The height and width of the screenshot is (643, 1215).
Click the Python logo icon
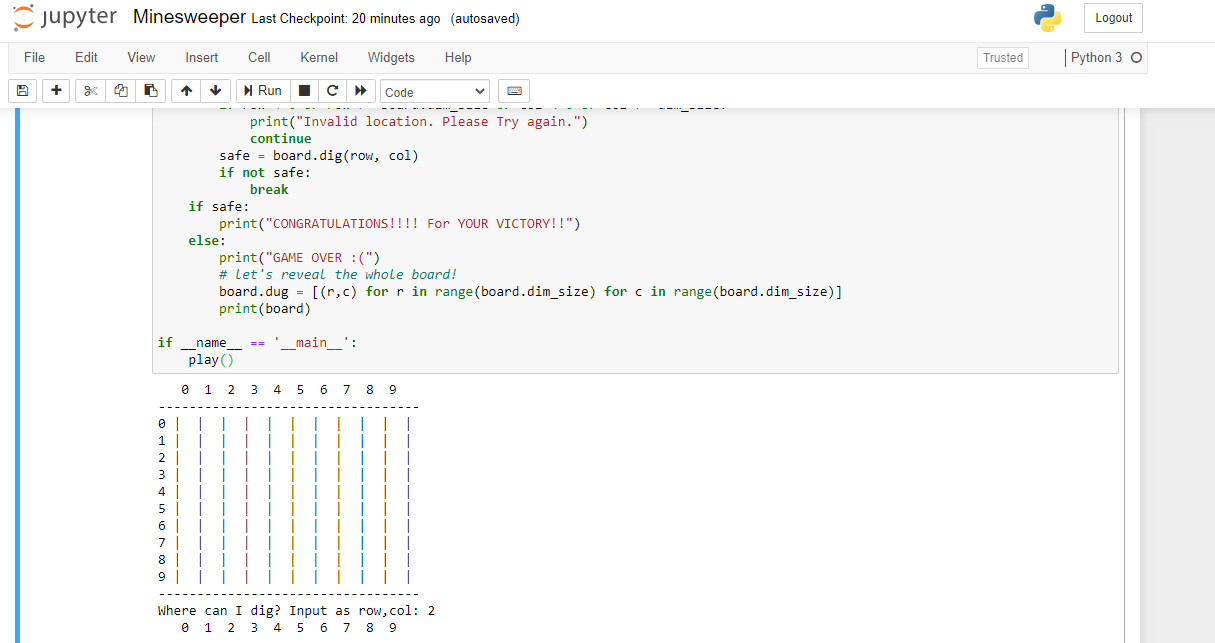[1047, 18]
